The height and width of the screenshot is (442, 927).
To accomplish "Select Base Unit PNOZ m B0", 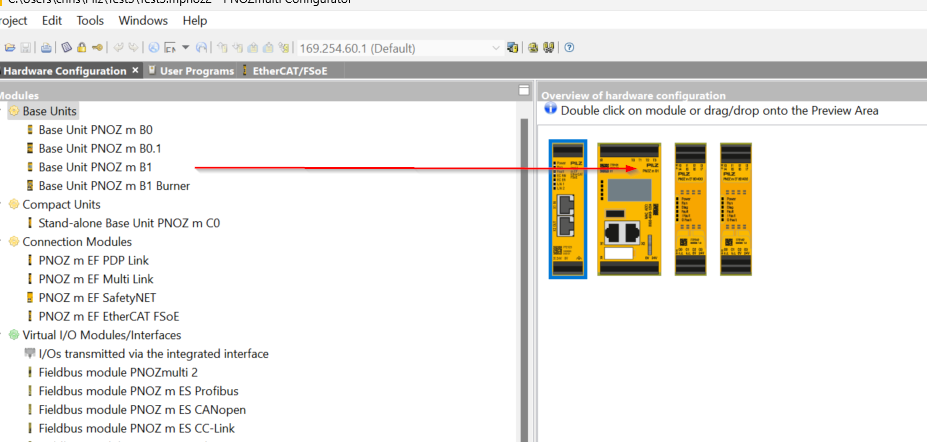I will point(96,129).
